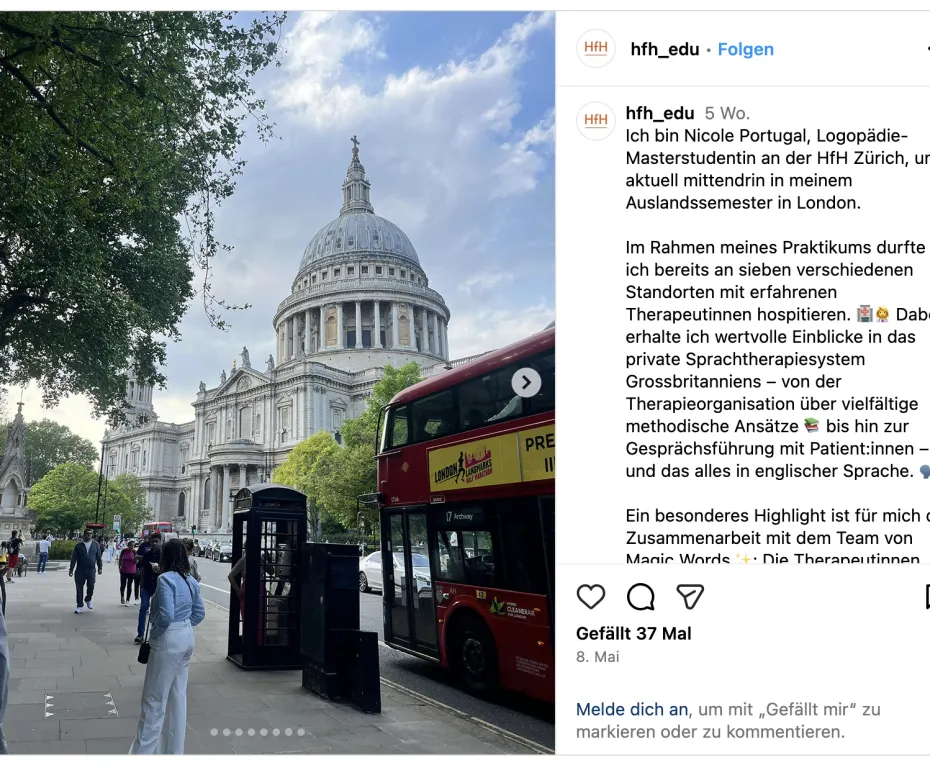The width and height of the screenshot is (930, 770).
Task: Advance to next photo with arrow button
Action: (526, 383)
